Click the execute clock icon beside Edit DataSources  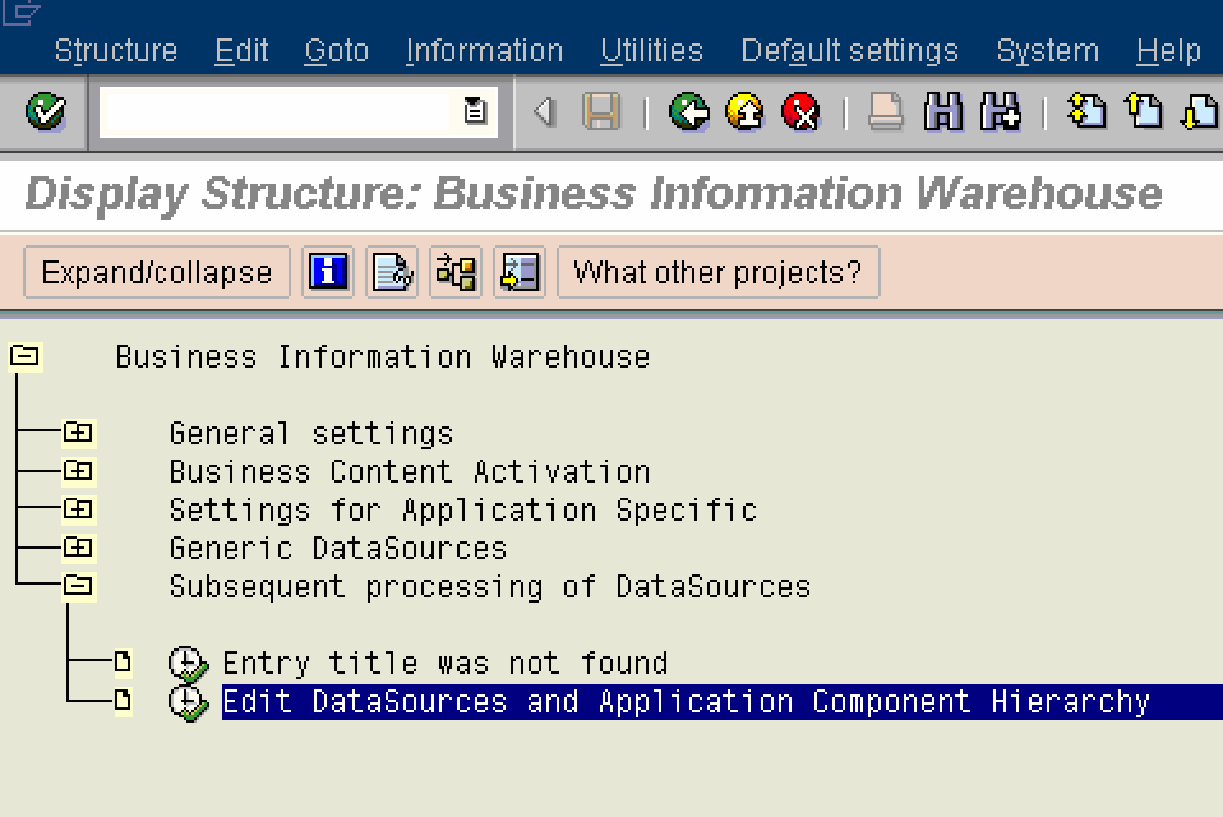tap(188, 703)
